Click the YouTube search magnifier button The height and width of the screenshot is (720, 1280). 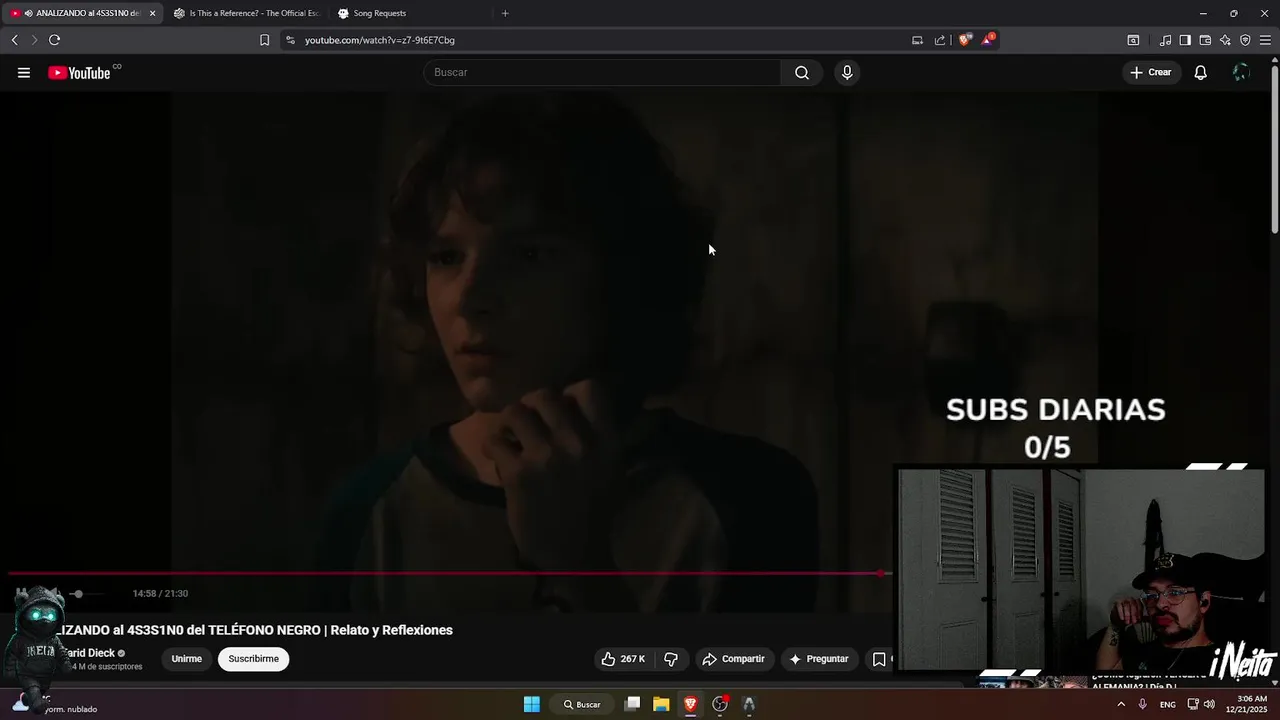[802, 72]
